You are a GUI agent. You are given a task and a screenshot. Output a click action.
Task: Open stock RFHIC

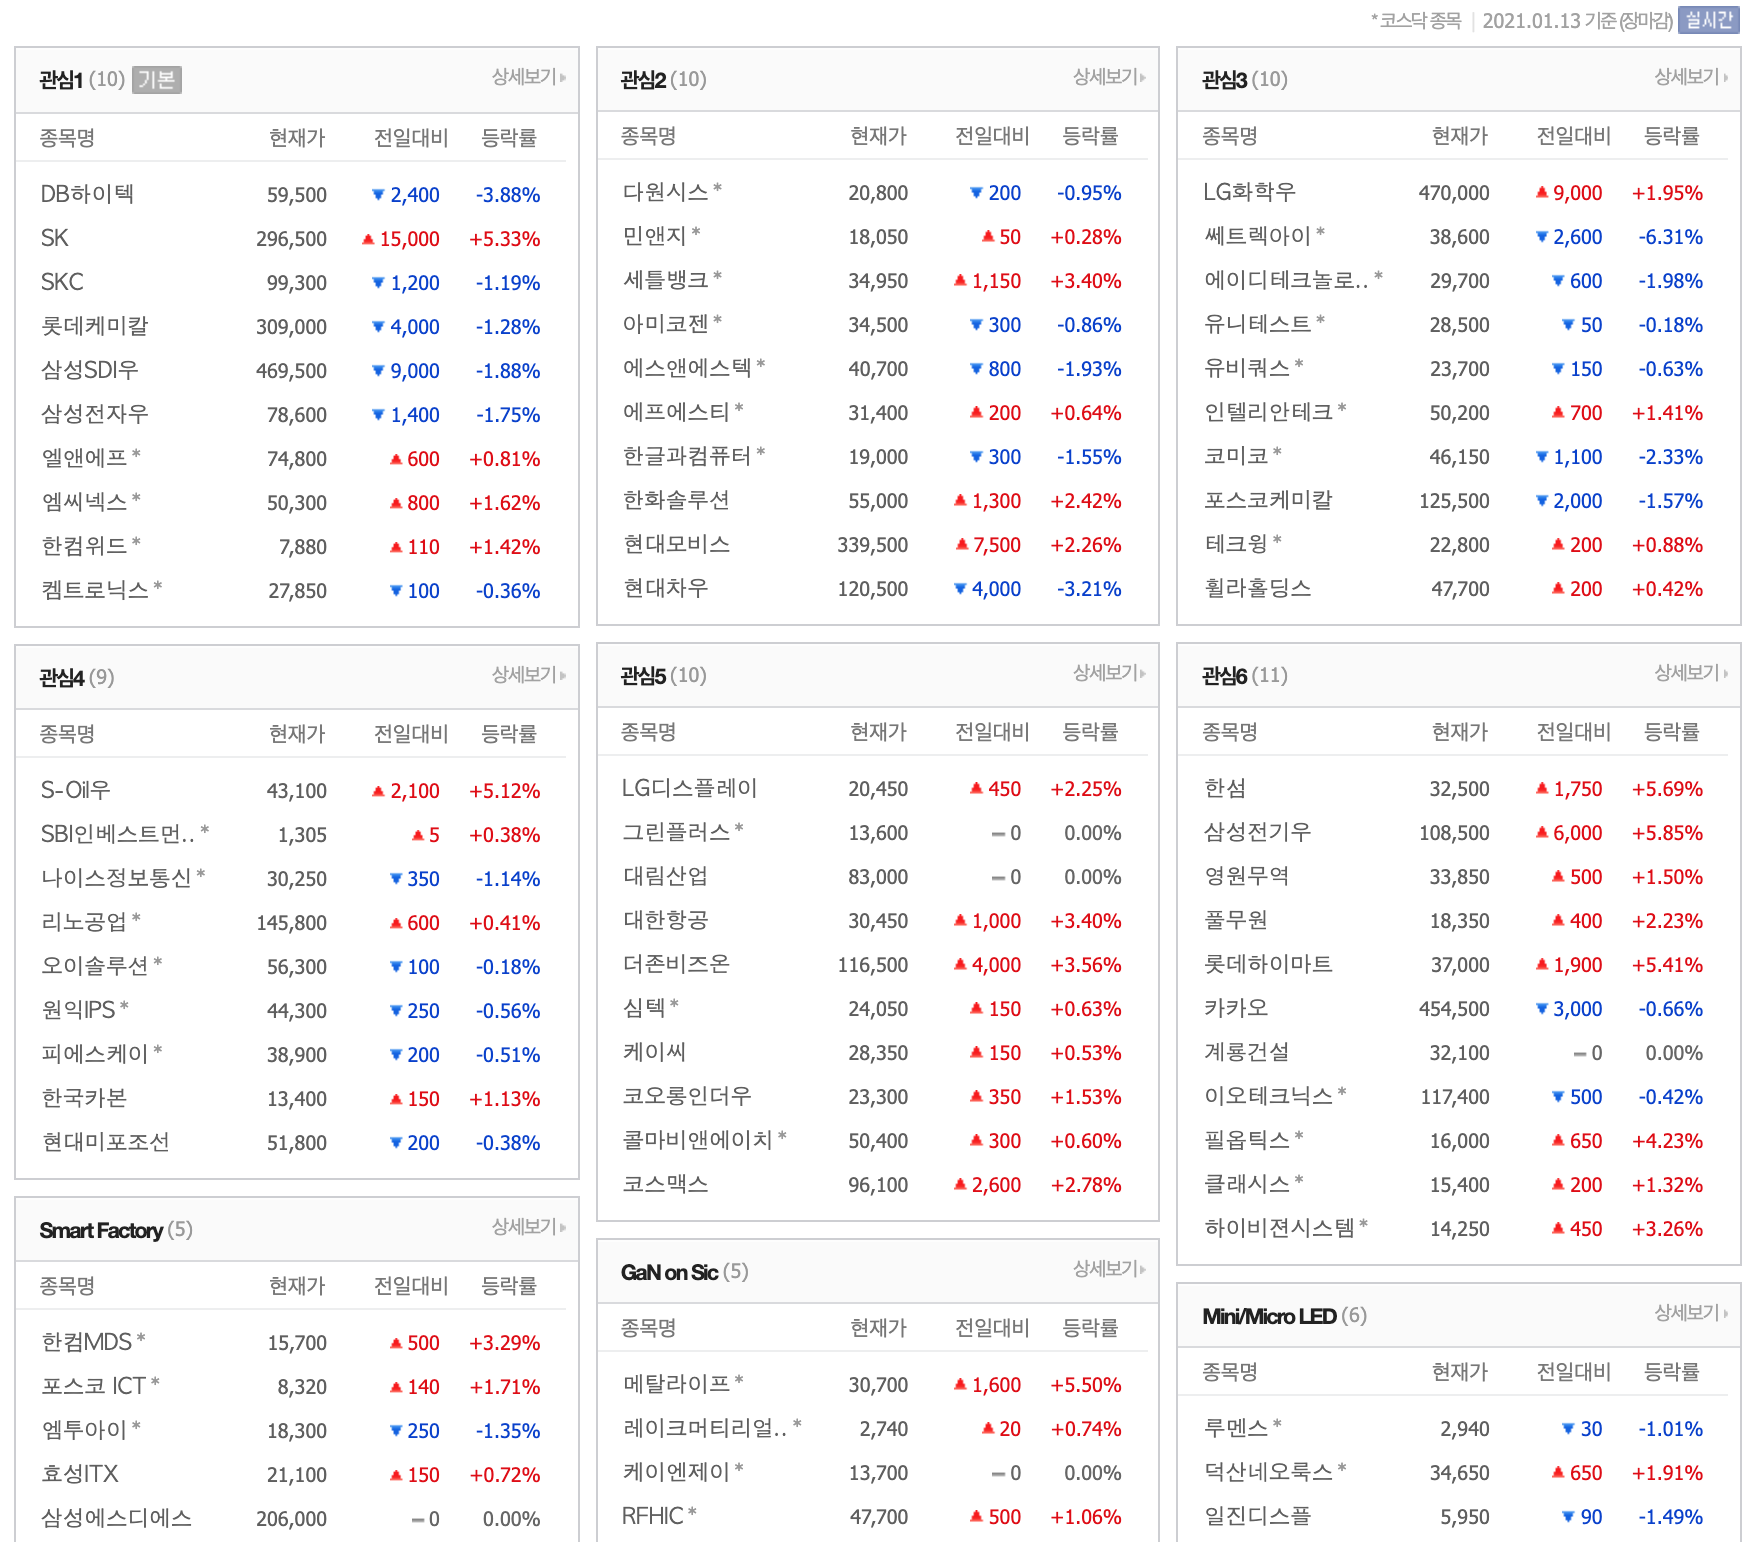pos(653,1516)
